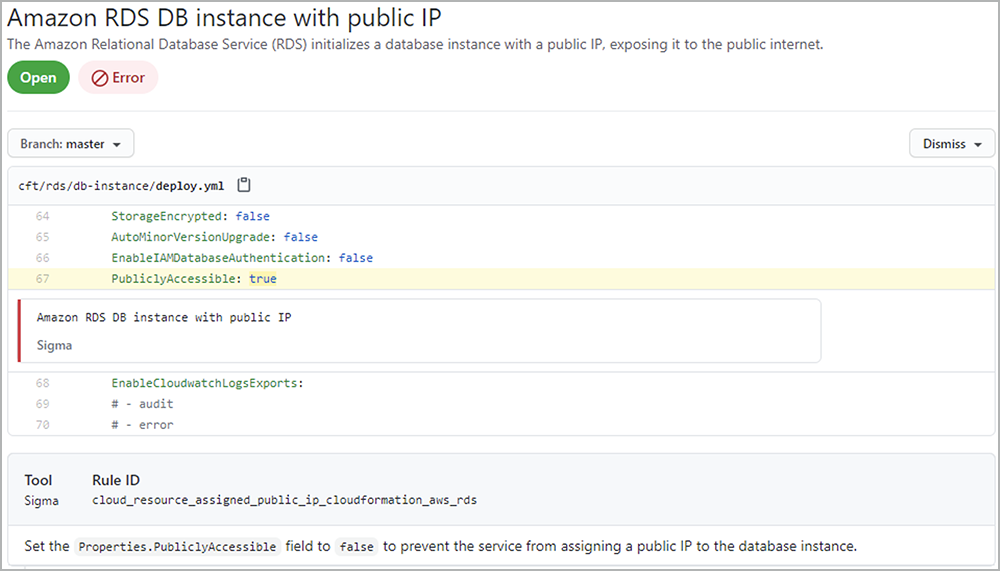This screenshot has height=571, width=1000.
Task: Select line number 65
Action: (x=42, y=237)
